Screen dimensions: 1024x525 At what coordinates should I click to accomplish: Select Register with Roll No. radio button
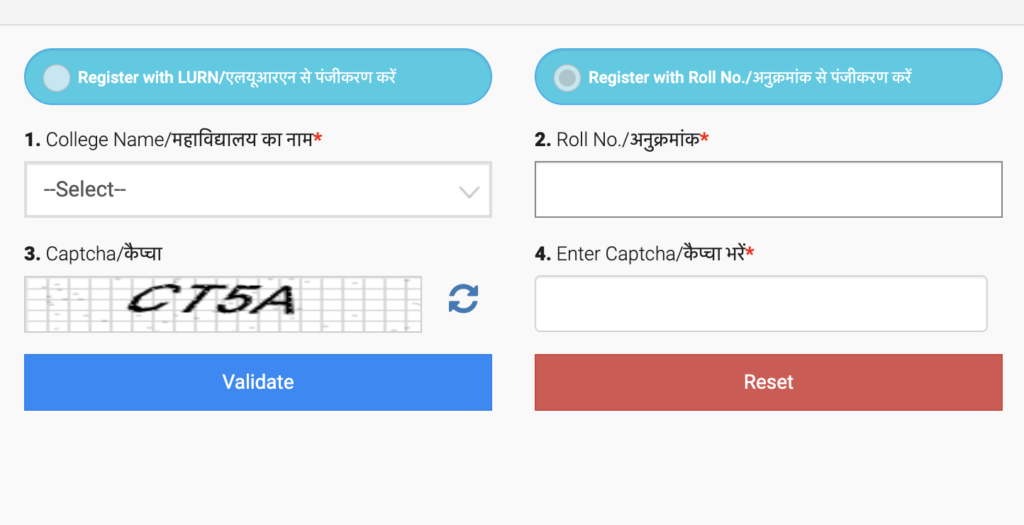tap(567, 78)
